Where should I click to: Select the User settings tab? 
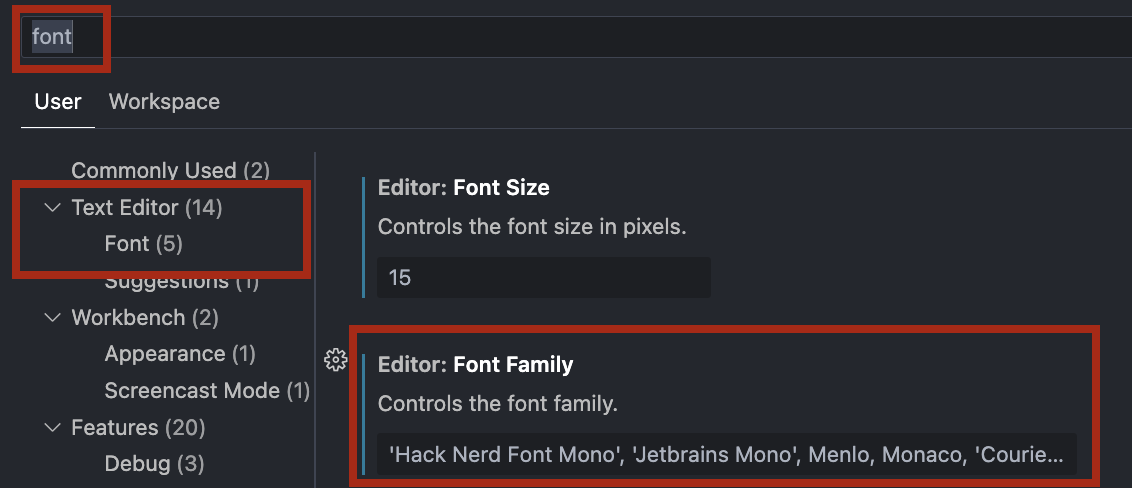pyautogui.click(x=58, y=102)
